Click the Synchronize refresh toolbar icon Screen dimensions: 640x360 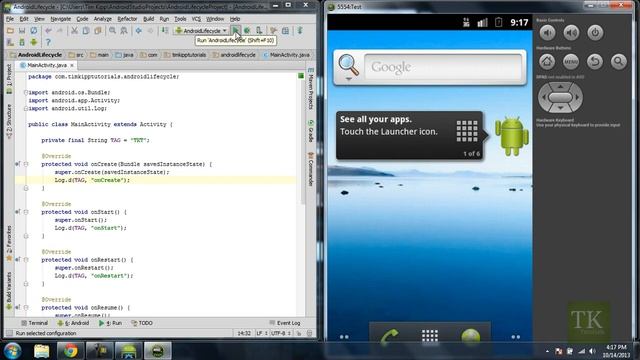[x=34, y=31]
